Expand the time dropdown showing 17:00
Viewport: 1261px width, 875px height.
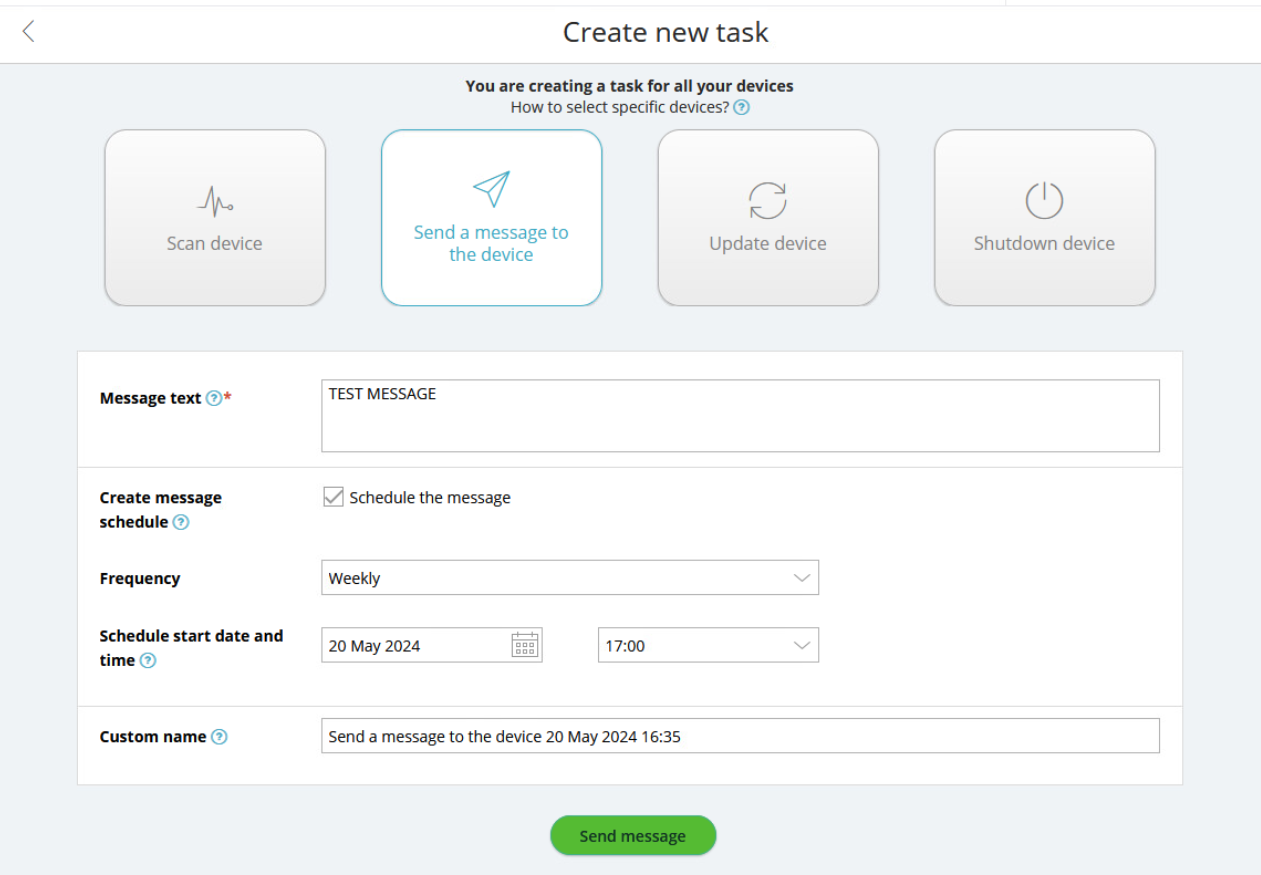coord(707,644)
